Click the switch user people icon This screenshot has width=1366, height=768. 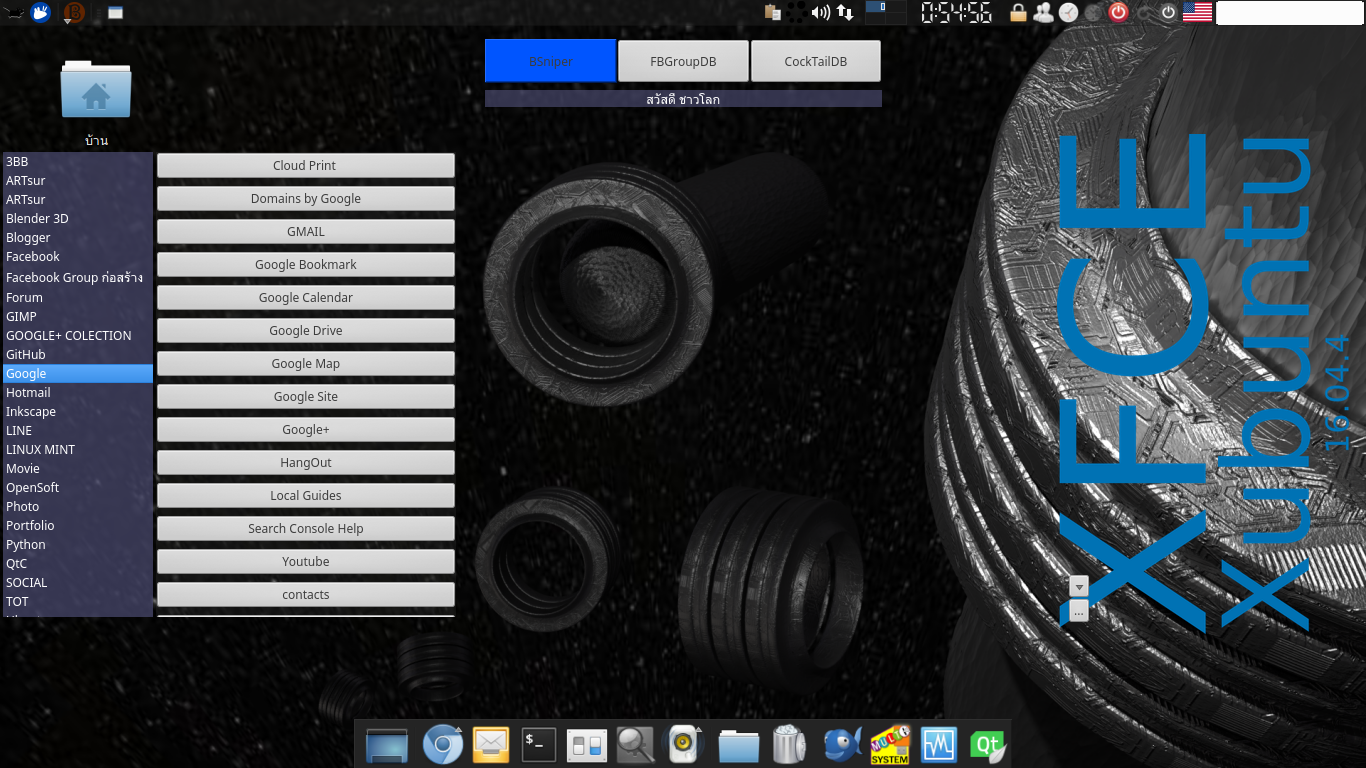1044,13
